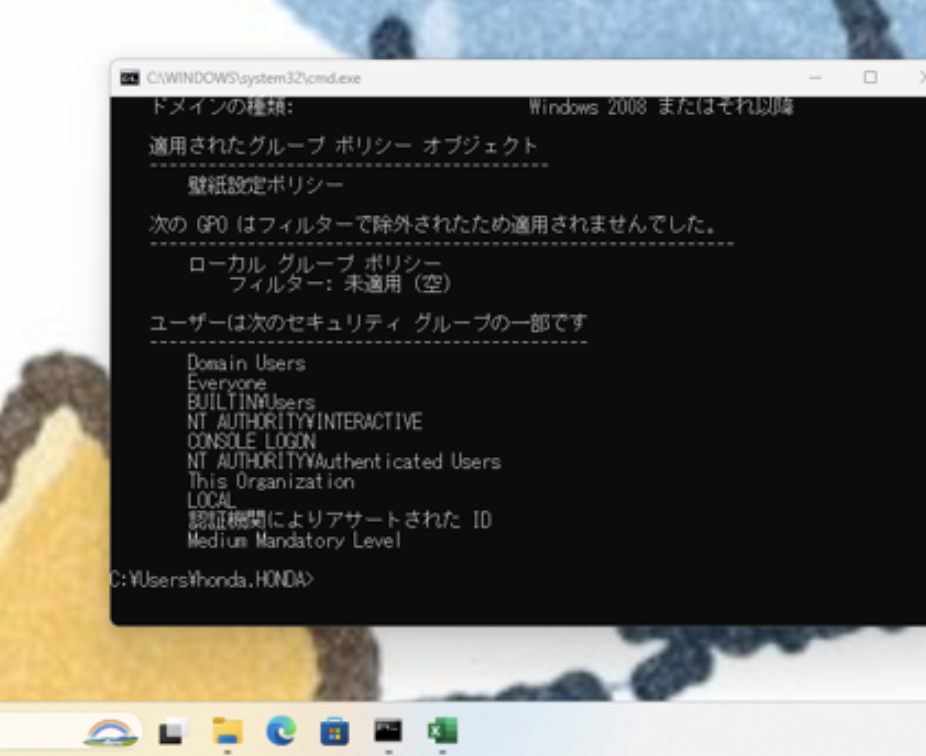The width and height of the screenshot is (926, 756).
Task: Open the Microsoft Store taskbar icon
Action: [335, 732]
